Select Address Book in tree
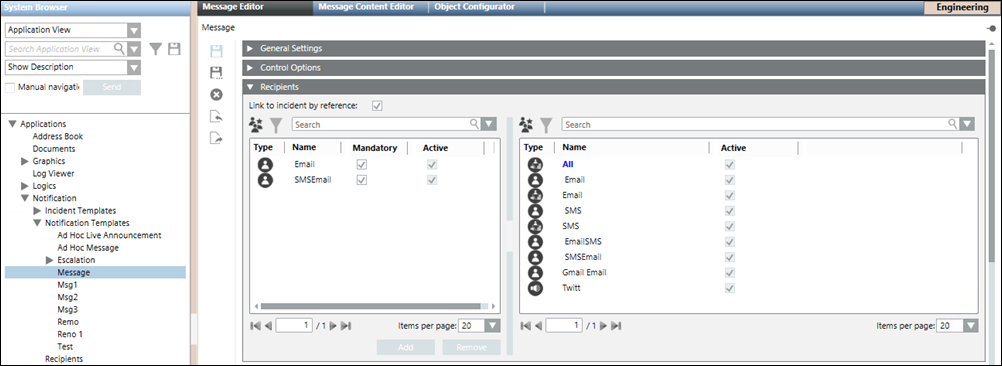1002x366 pixels. point(58,137)
